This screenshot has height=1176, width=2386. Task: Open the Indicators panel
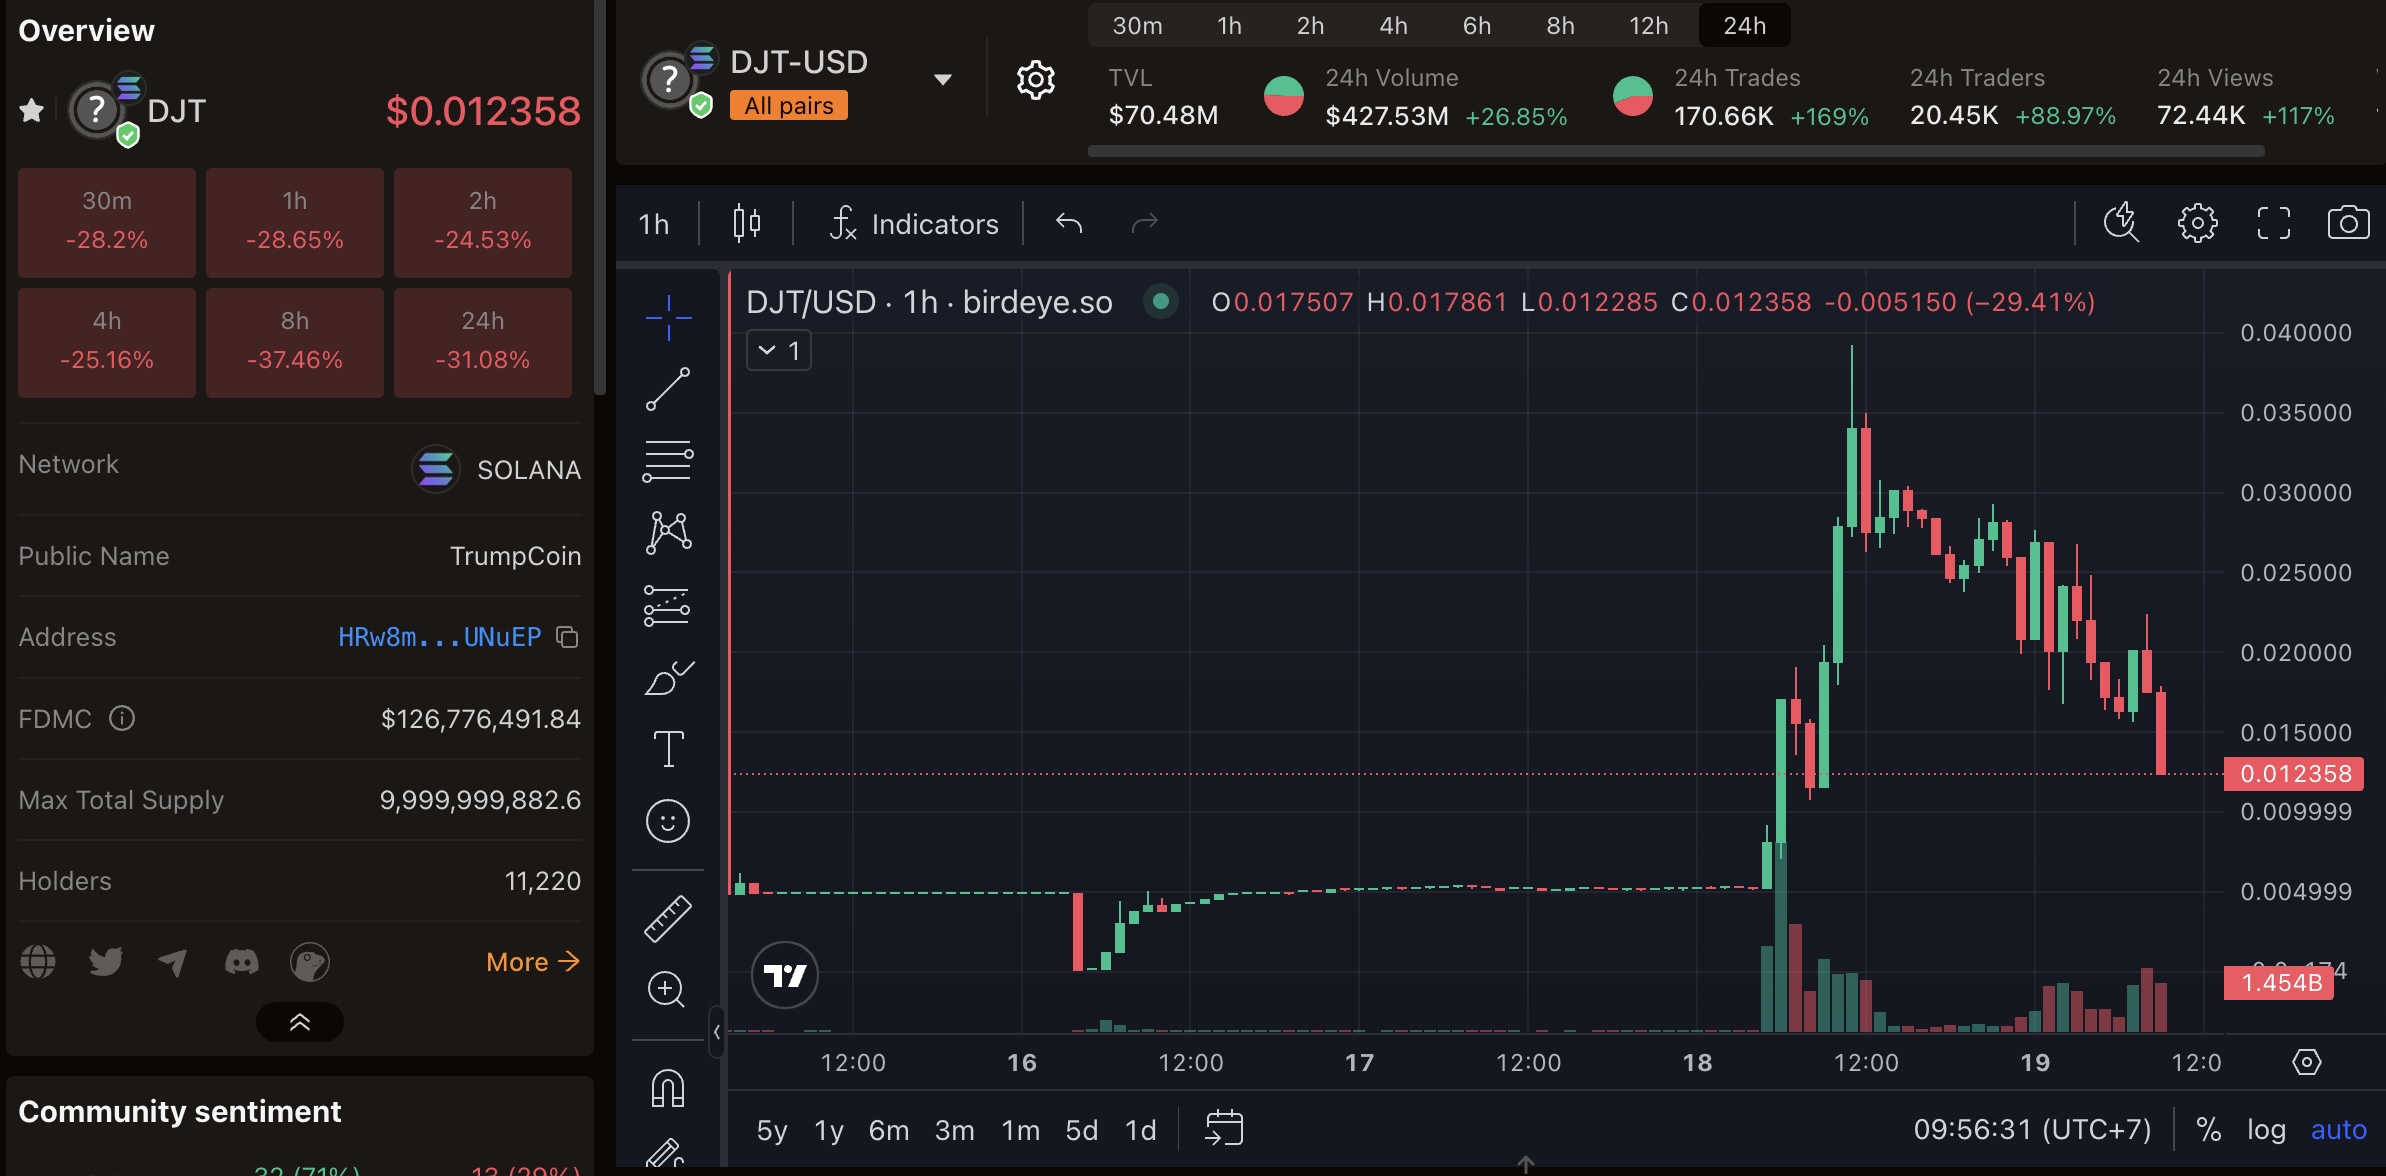point(914,224)
